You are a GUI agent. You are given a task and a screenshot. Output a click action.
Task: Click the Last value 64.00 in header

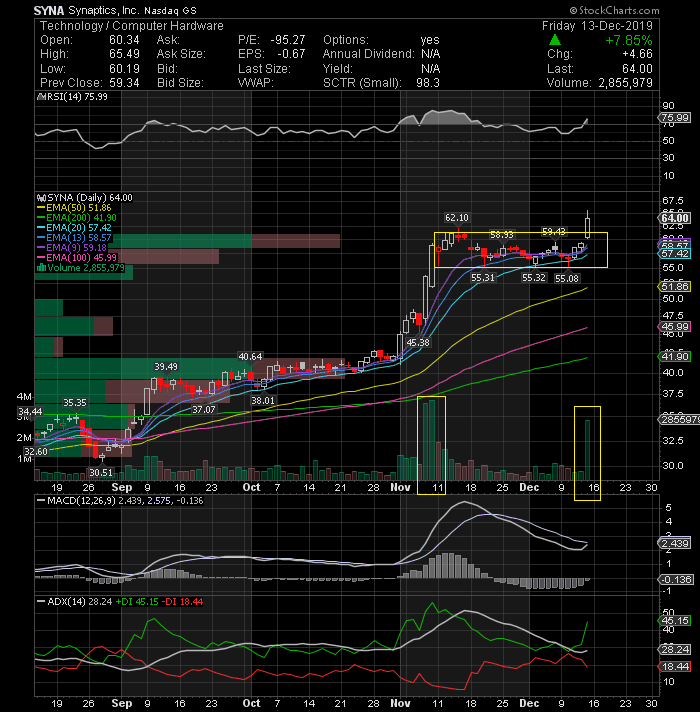pos(638,69)
